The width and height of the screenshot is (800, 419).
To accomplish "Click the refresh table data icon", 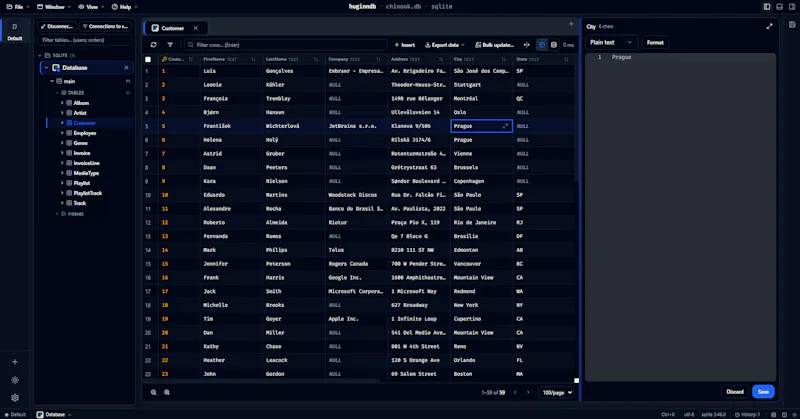I will (x=154, y=45).
